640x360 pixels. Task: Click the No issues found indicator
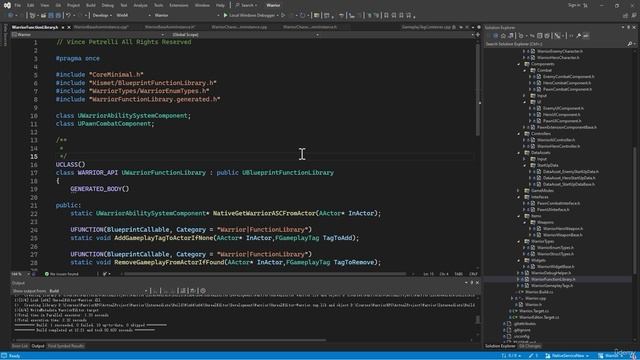point(61,274)
